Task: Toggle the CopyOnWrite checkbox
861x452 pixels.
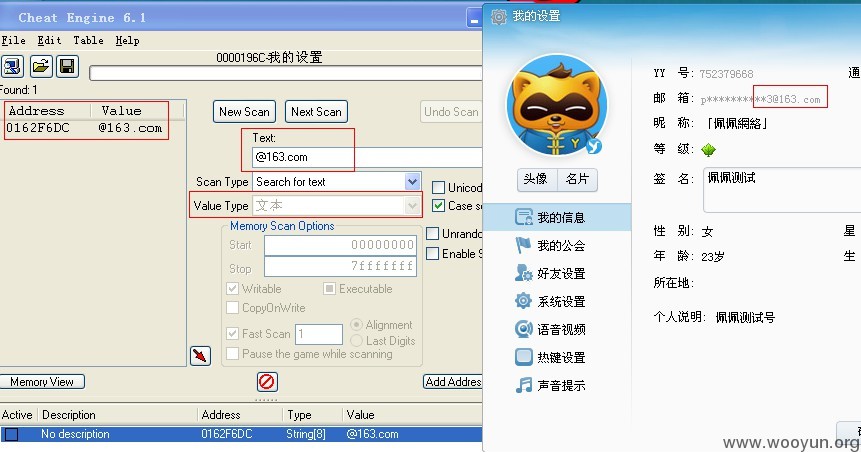Action: (232, 308)
